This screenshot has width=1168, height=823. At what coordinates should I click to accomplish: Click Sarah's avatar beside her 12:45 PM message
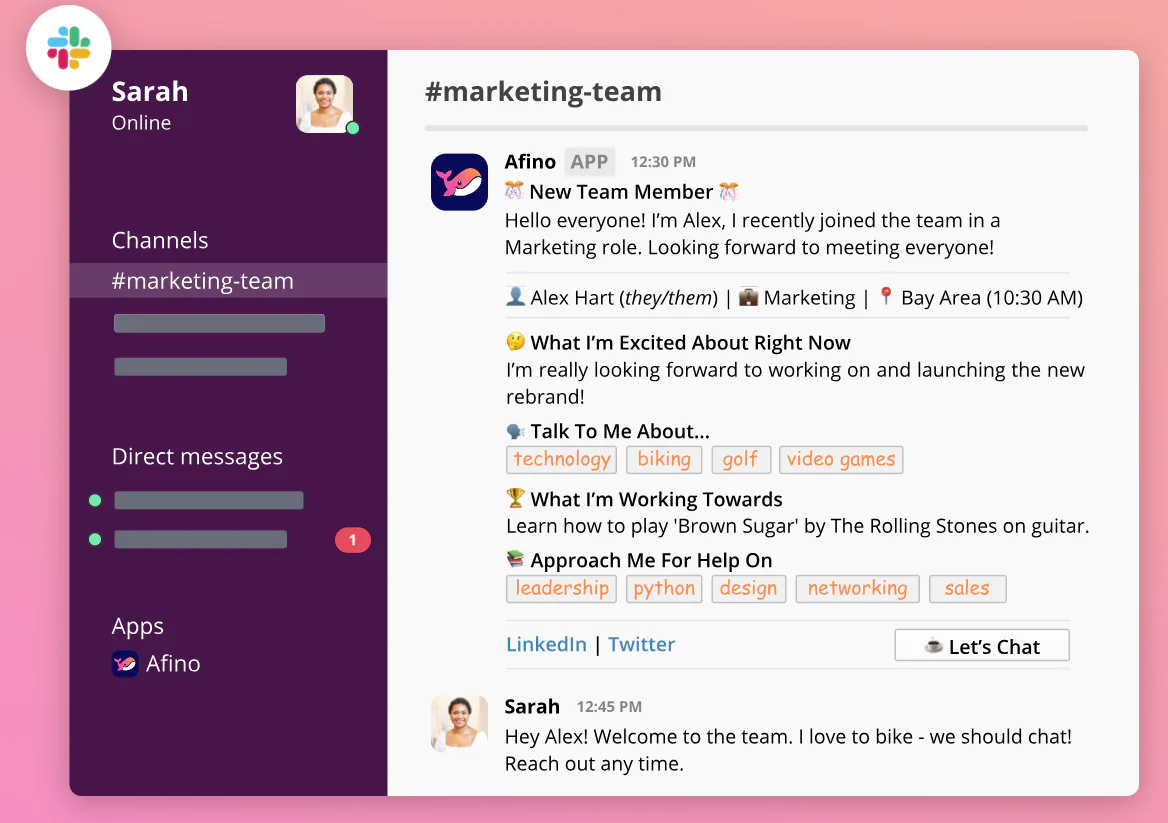point(459,722)
